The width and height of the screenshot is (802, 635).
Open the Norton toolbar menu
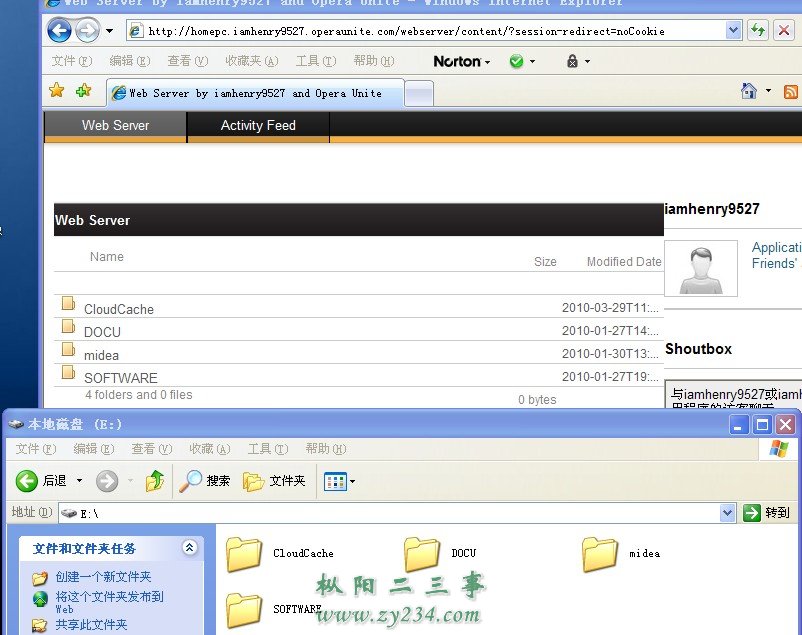[x=462, y=61]
